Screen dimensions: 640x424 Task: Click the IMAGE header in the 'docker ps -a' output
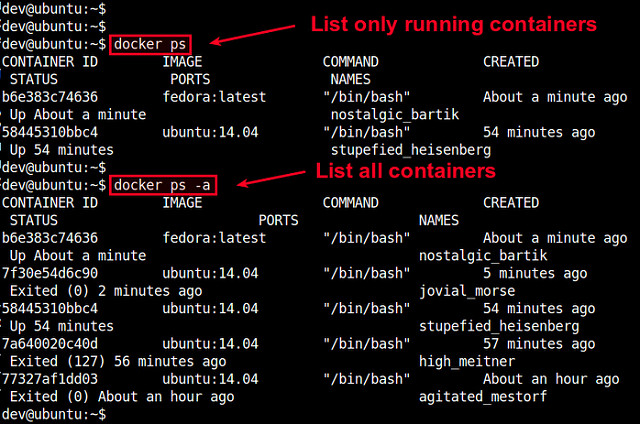(x=182, y=203)
